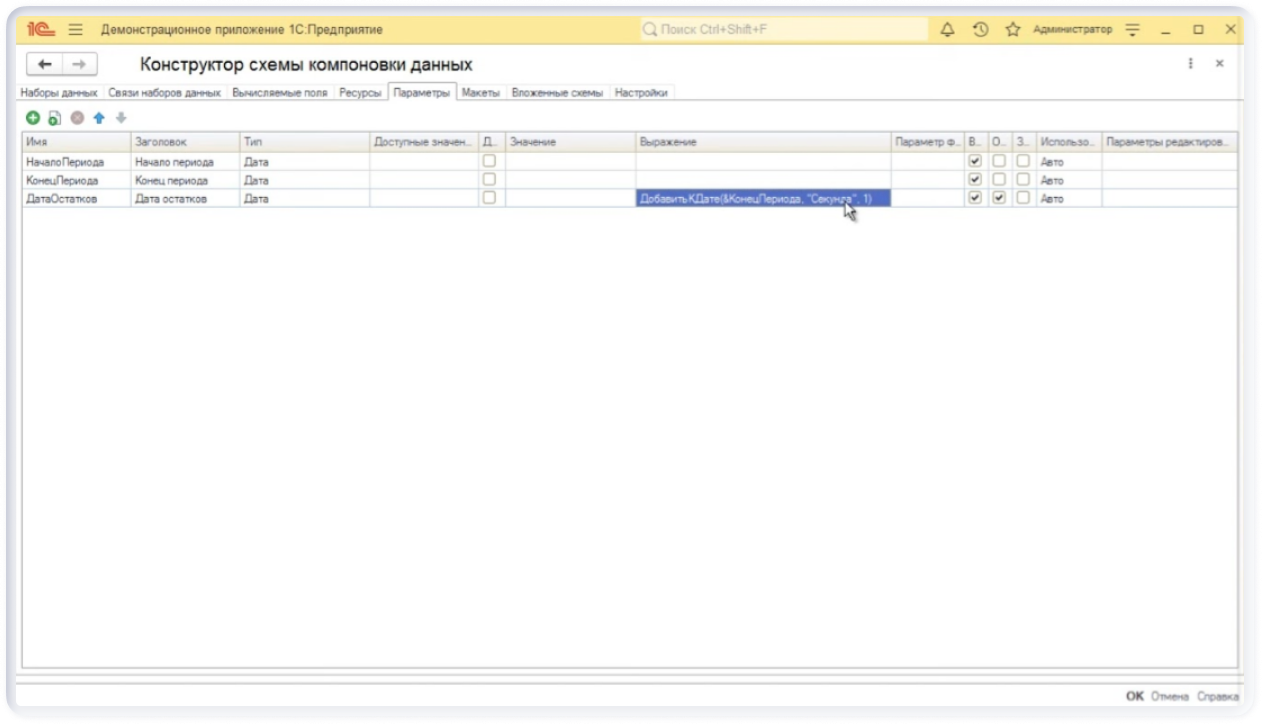Click the green add parameter icon
This screenshot has height=724, width=1262.
point(32,118)
